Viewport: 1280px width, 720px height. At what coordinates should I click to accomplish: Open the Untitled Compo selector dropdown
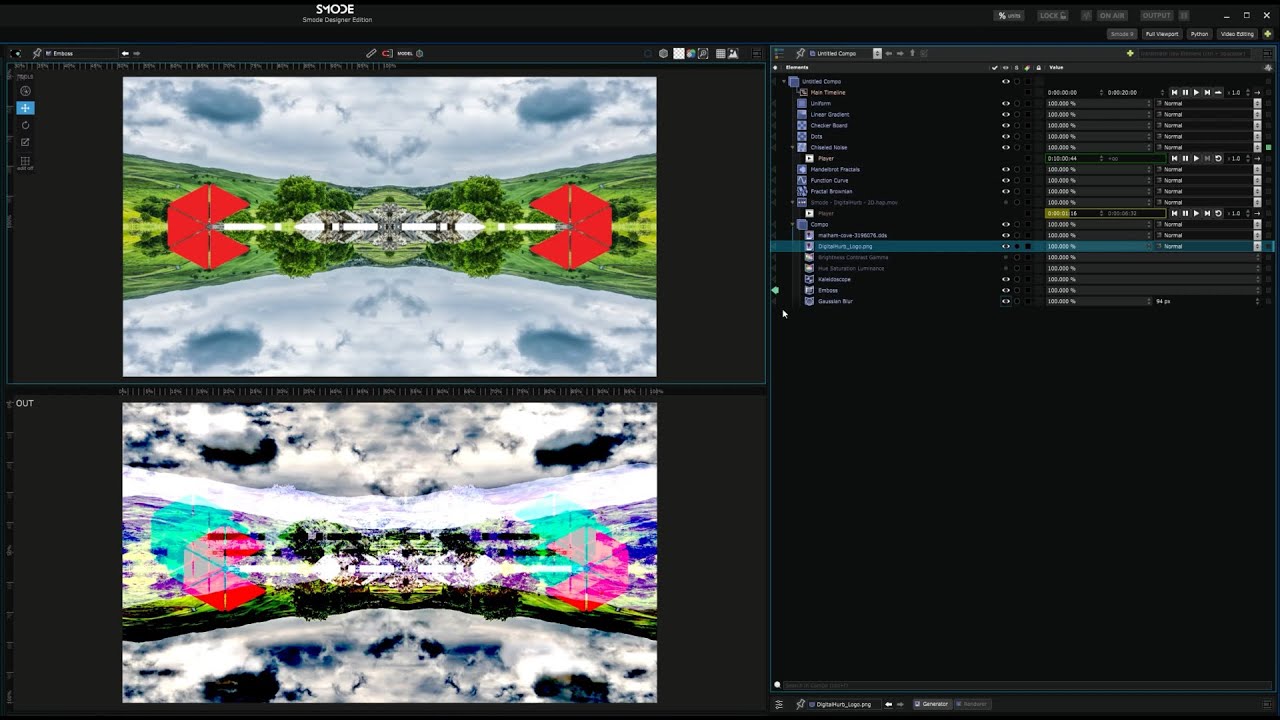[877, 53]
